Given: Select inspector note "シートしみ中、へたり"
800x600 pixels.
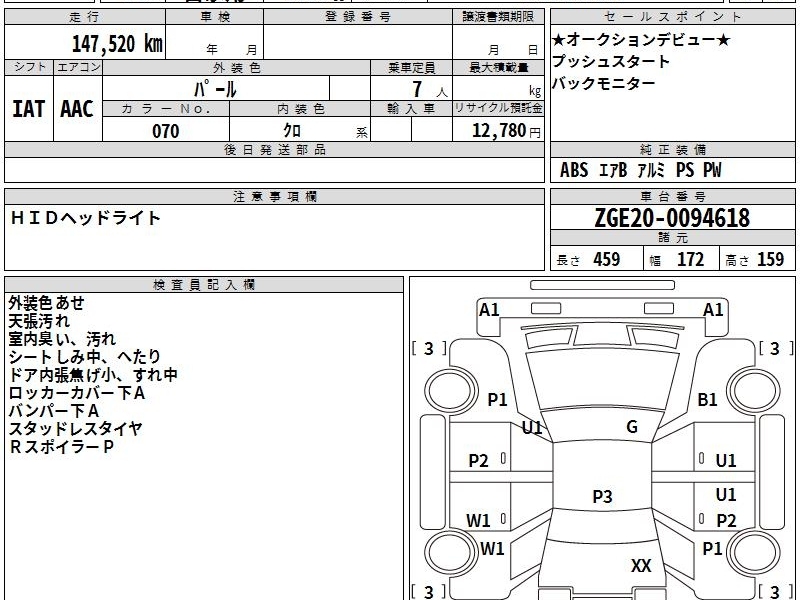Looking at the screenshot, I should 85,357.
